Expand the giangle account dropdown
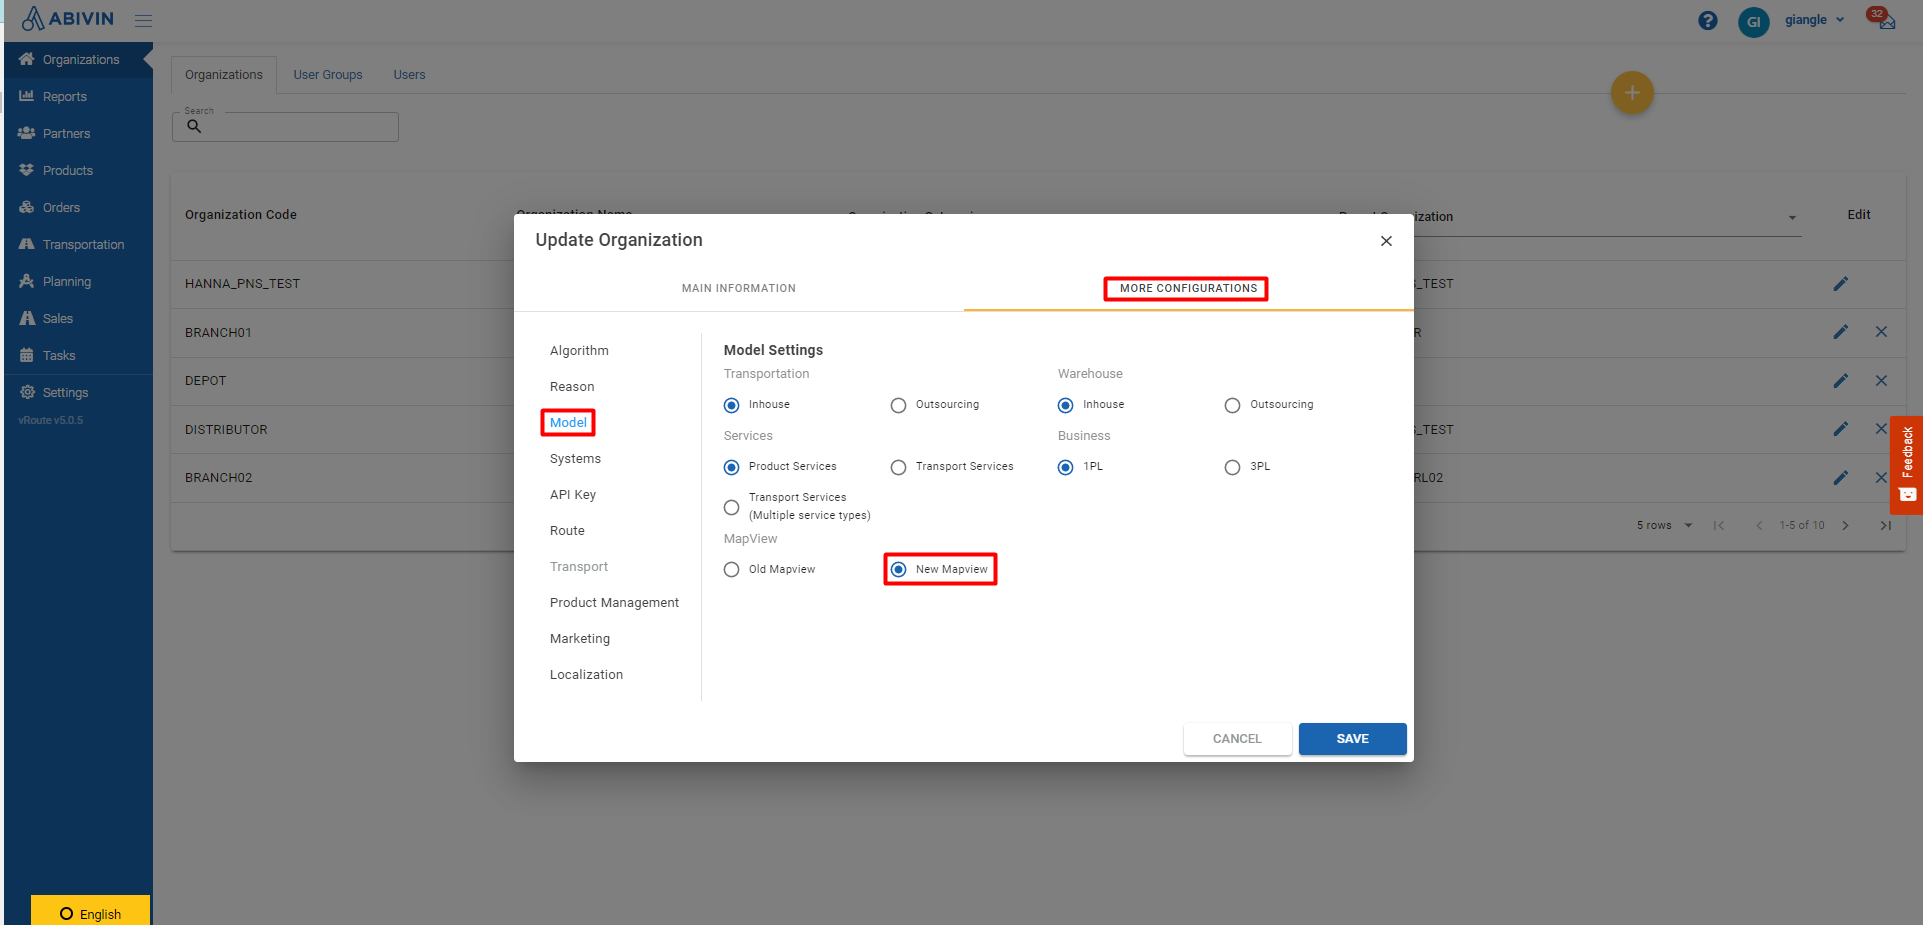Image resolution: width=1923 pixels, height=925 pixels. pyautogui.click(x=1815, y=20)
